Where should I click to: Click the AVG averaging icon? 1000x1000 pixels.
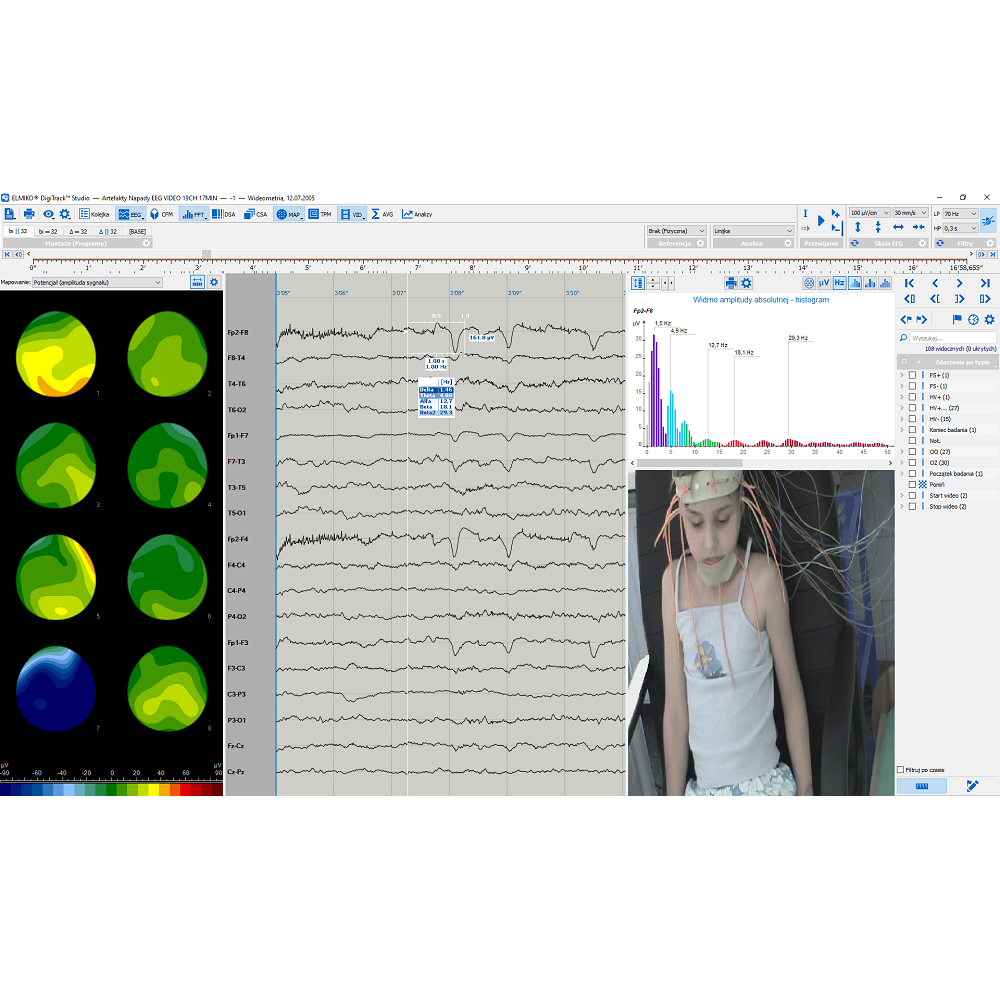(382, 214)
